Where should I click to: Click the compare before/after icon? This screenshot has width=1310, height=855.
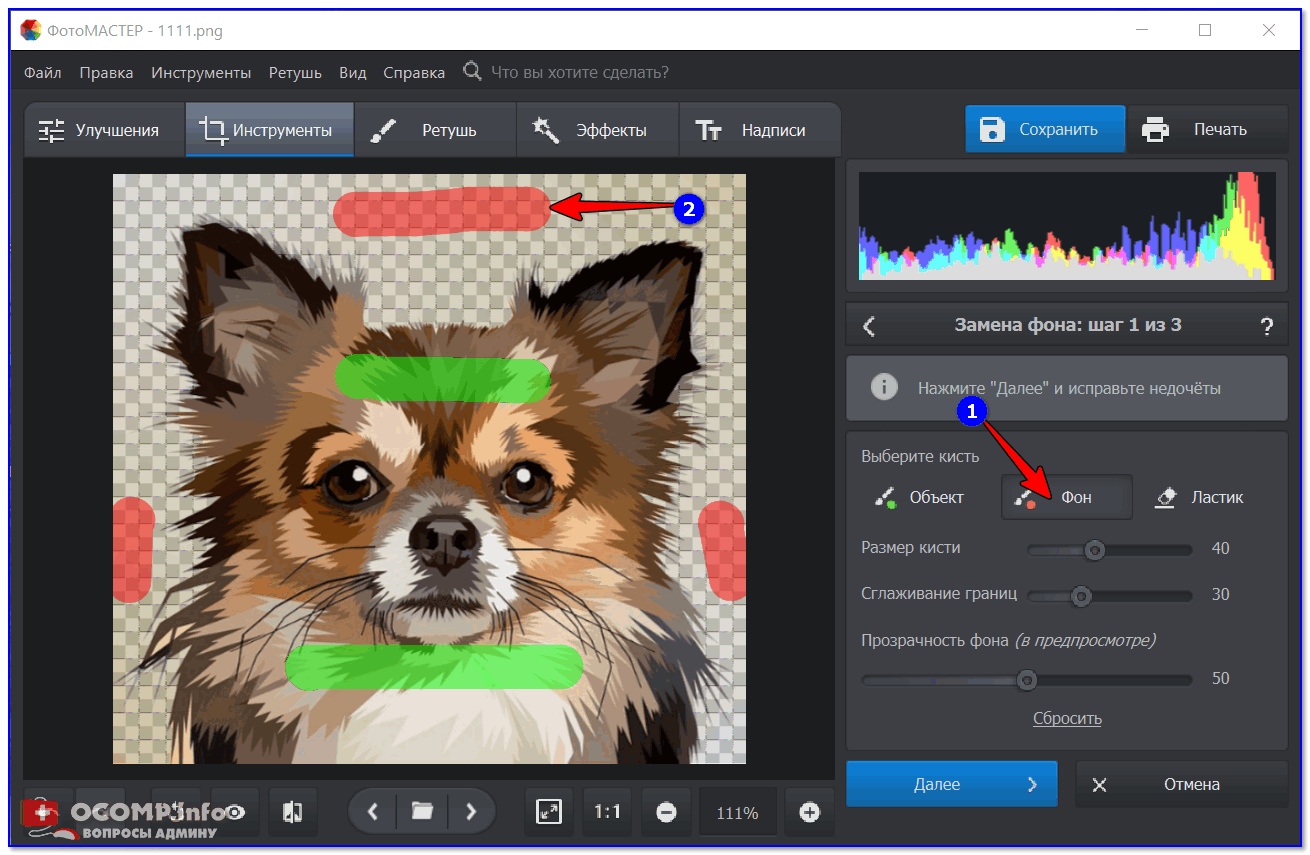tap(292, 812)
